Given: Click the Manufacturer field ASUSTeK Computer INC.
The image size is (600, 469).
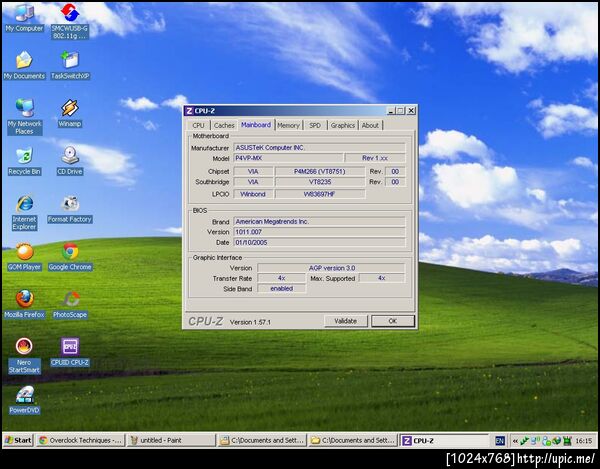Looking at the screenshot, I should pyautogui.click(x=319, y=148).
